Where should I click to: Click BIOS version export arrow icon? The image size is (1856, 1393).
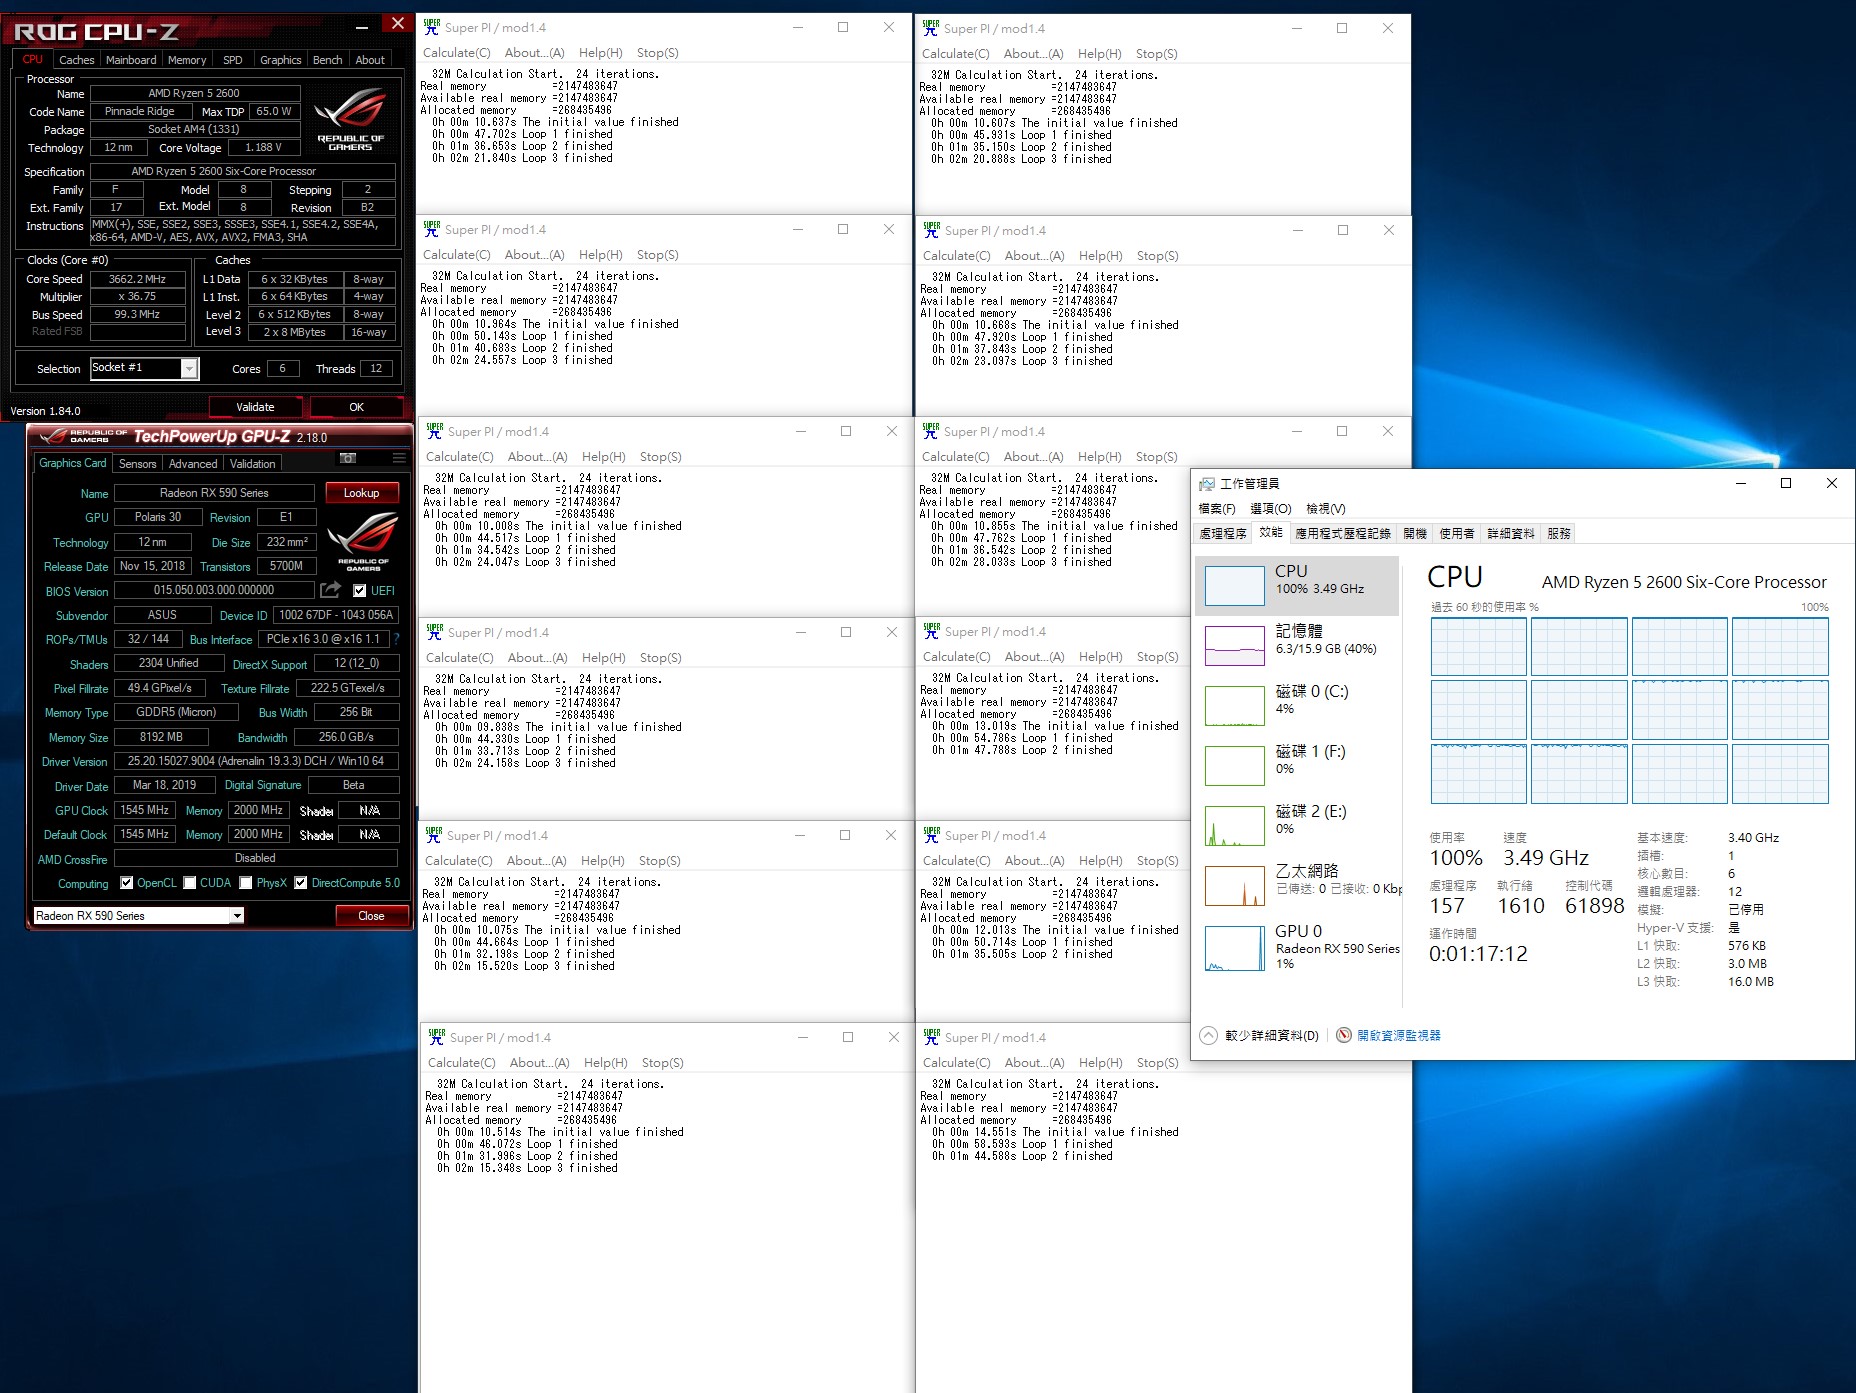click(x=330, y=590)
